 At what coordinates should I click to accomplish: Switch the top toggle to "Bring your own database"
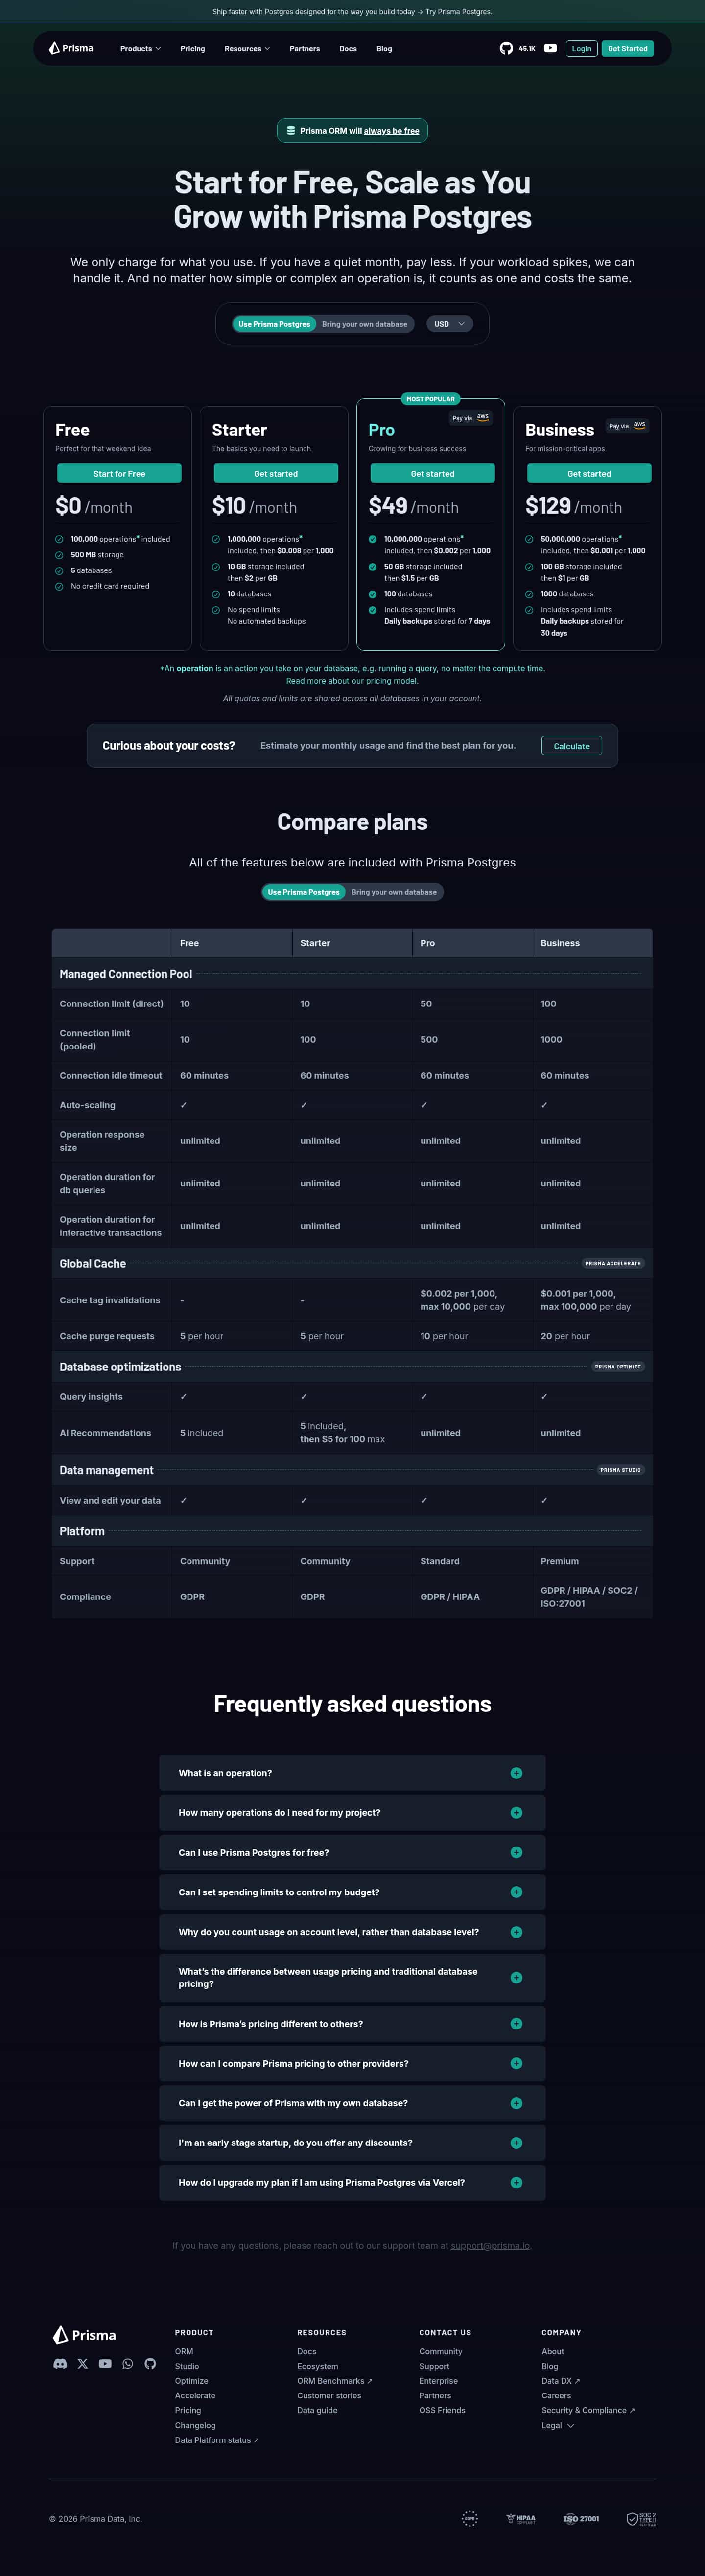coord(364,324)
